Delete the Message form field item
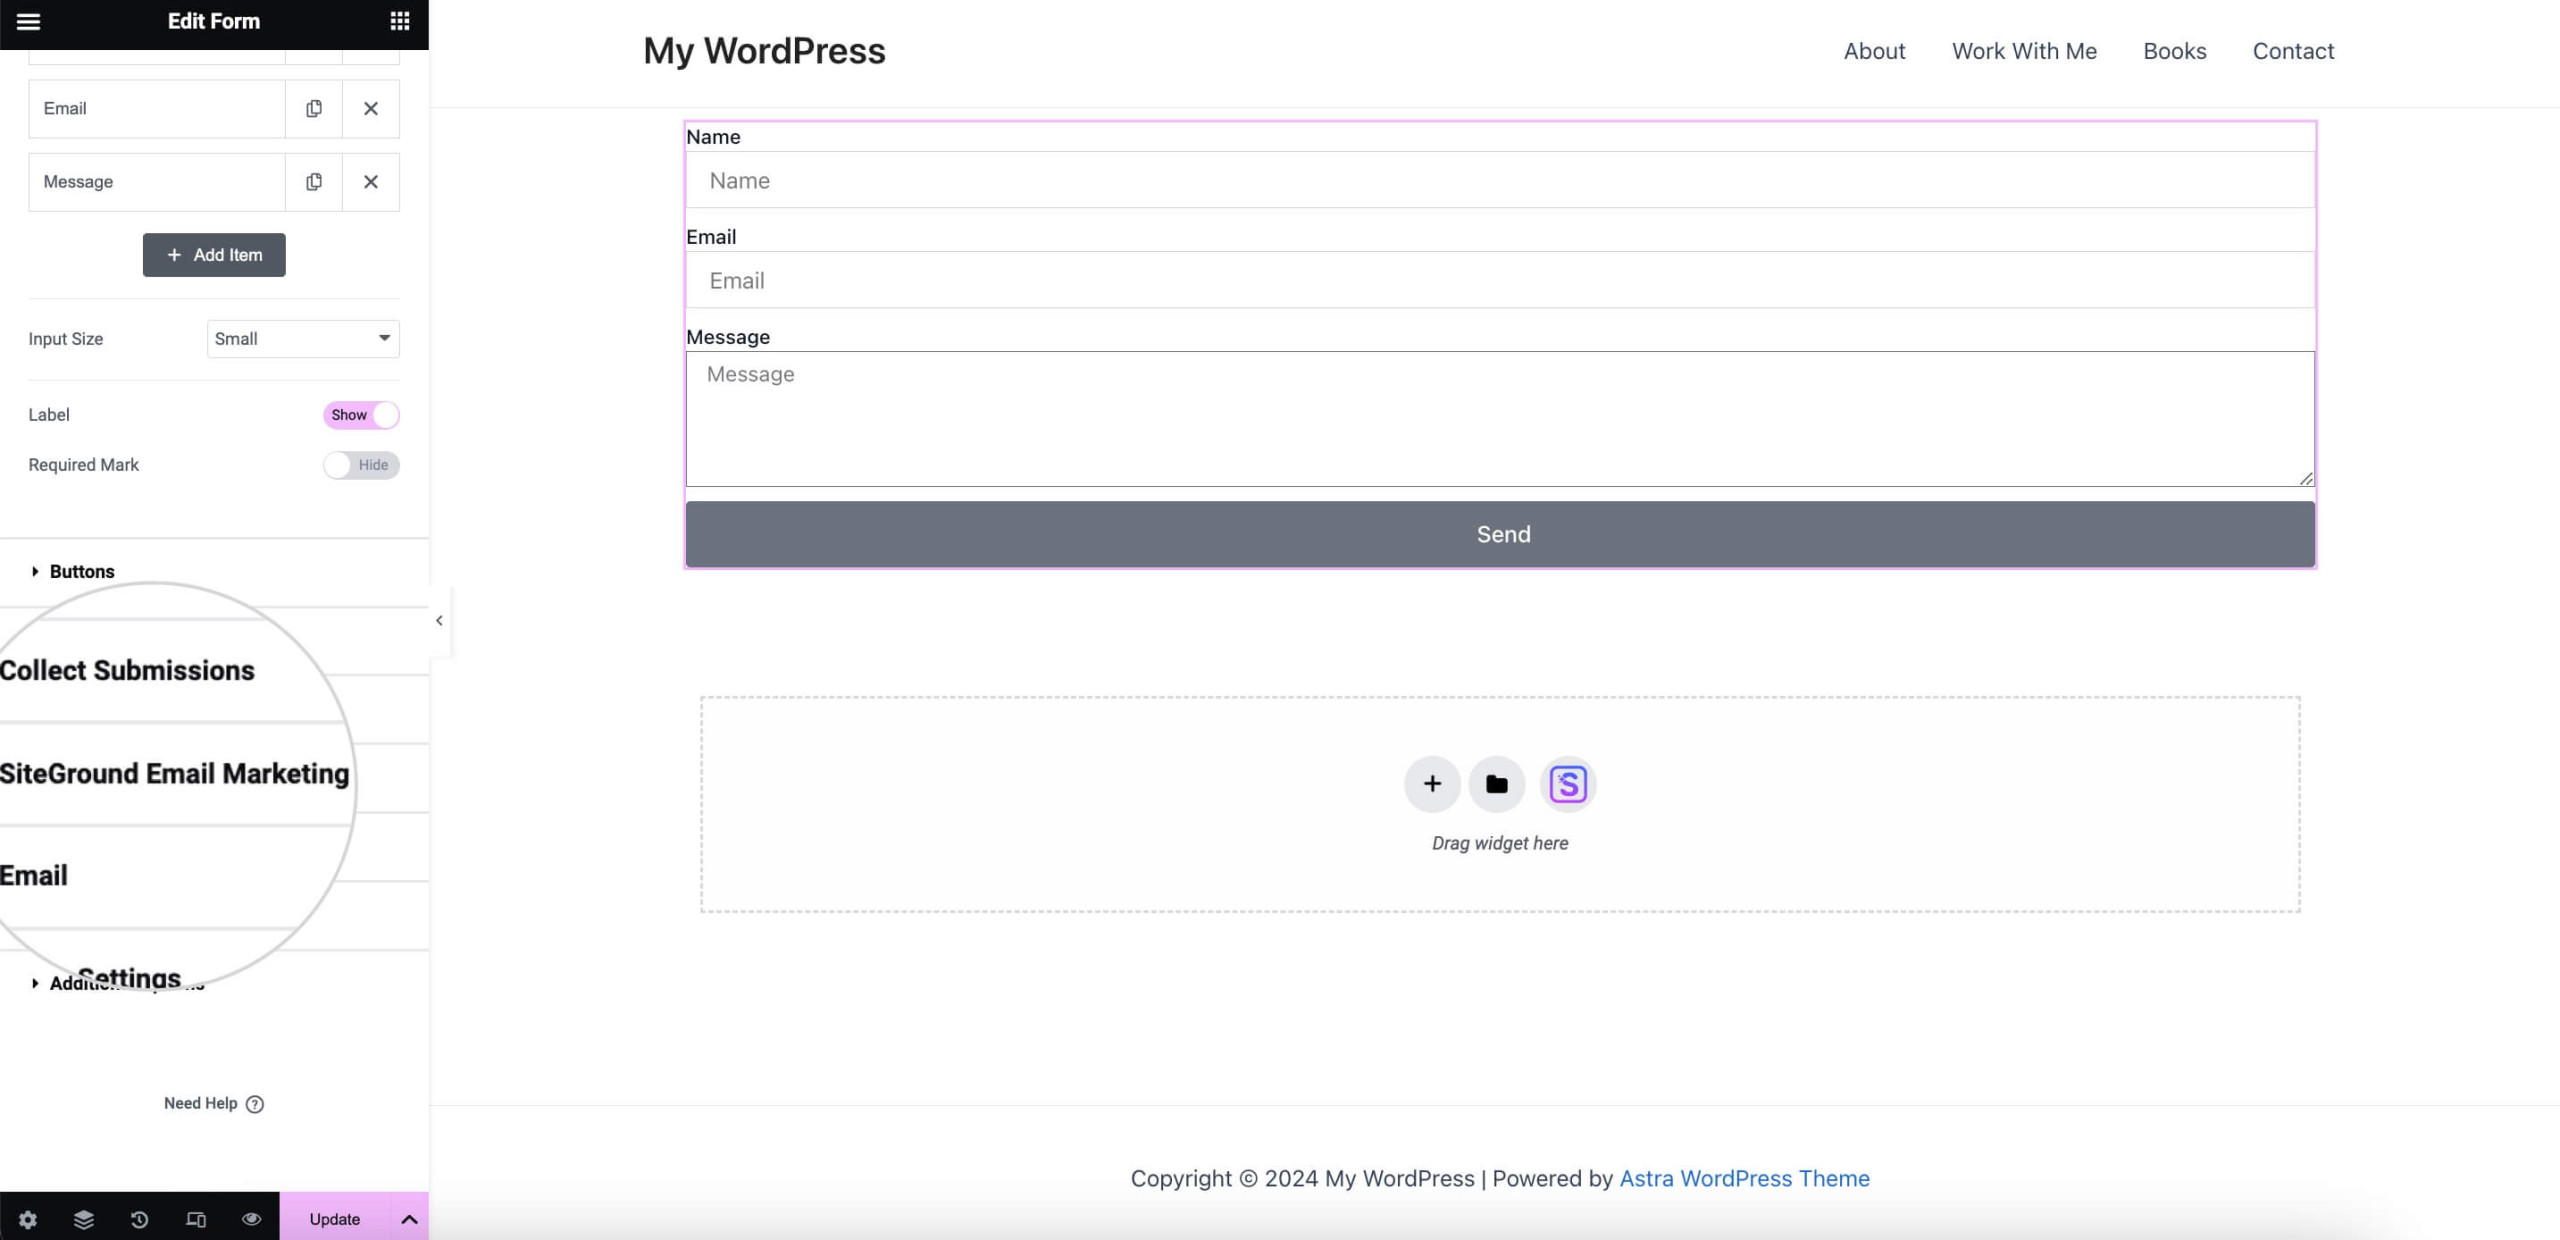The height and width of the screenshot is (1240, 2560). [x=371, y=182]
